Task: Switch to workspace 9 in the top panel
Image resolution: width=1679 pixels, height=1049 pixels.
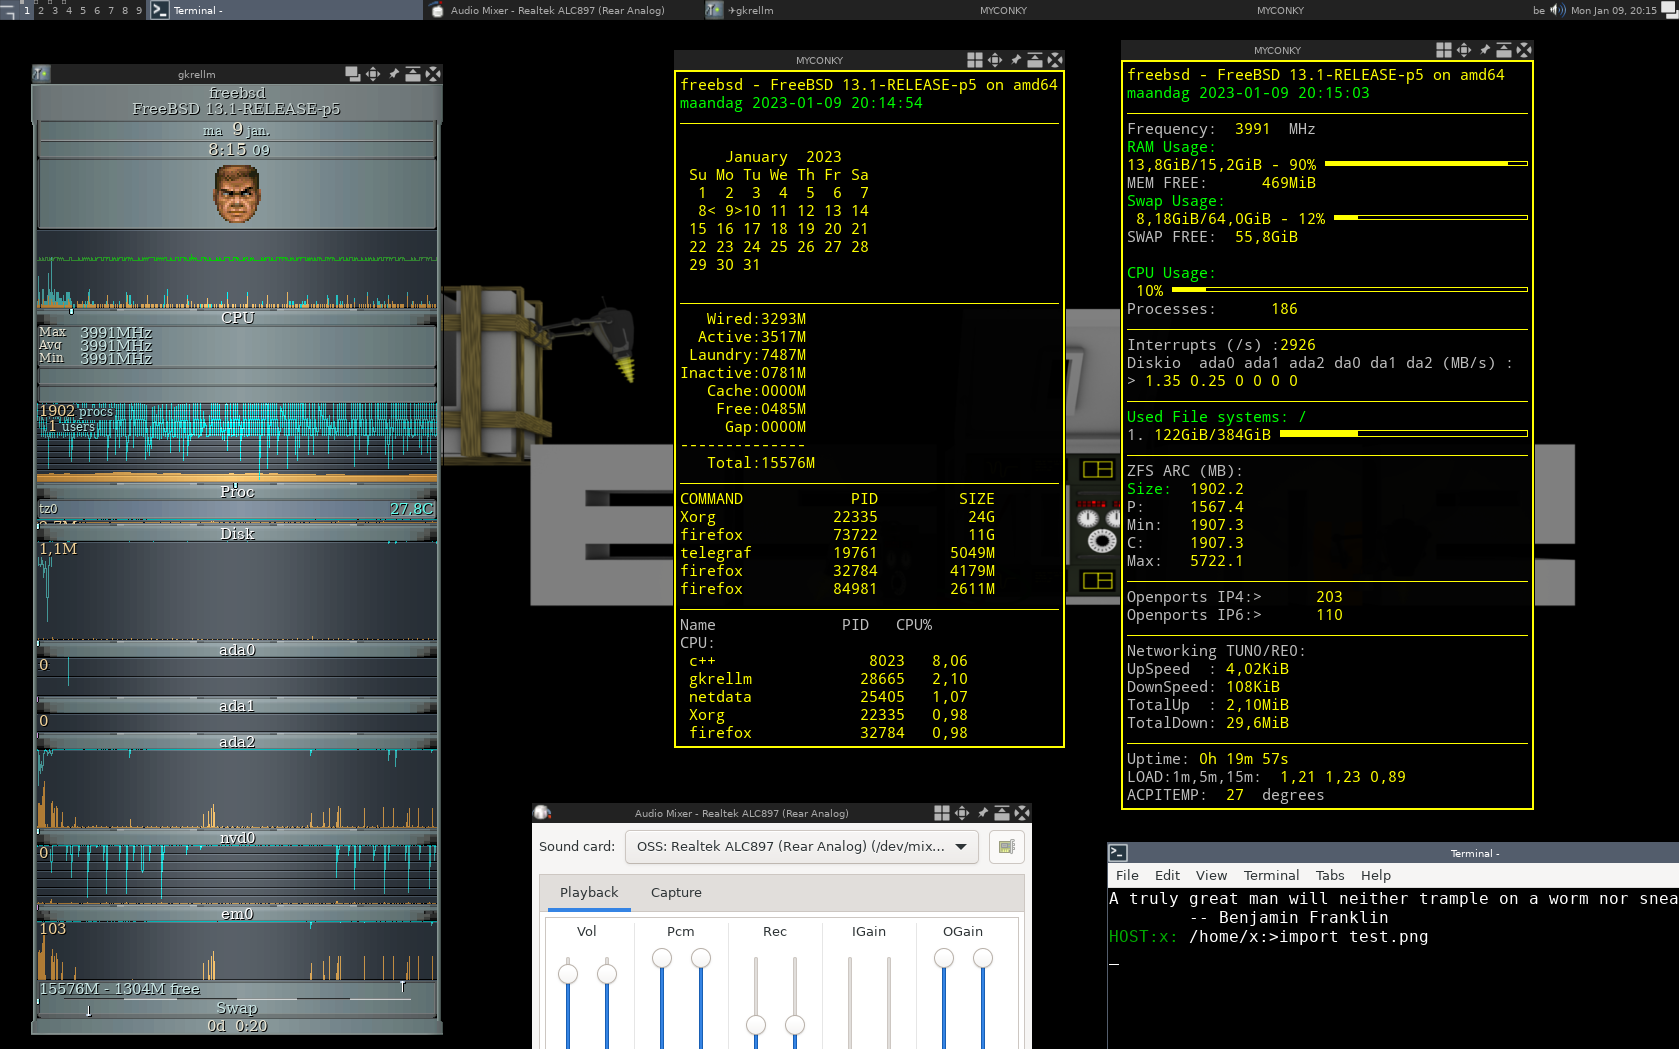Action: click(x=139, y=10)
